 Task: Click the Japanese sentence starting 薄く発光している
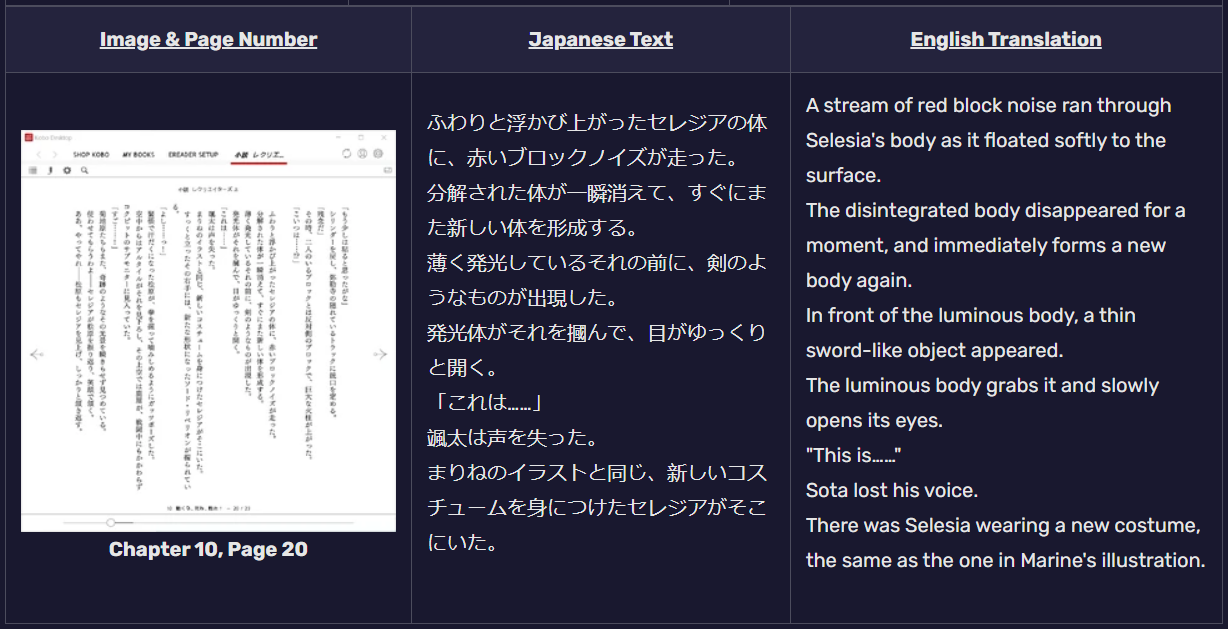[x=597, y=281]
